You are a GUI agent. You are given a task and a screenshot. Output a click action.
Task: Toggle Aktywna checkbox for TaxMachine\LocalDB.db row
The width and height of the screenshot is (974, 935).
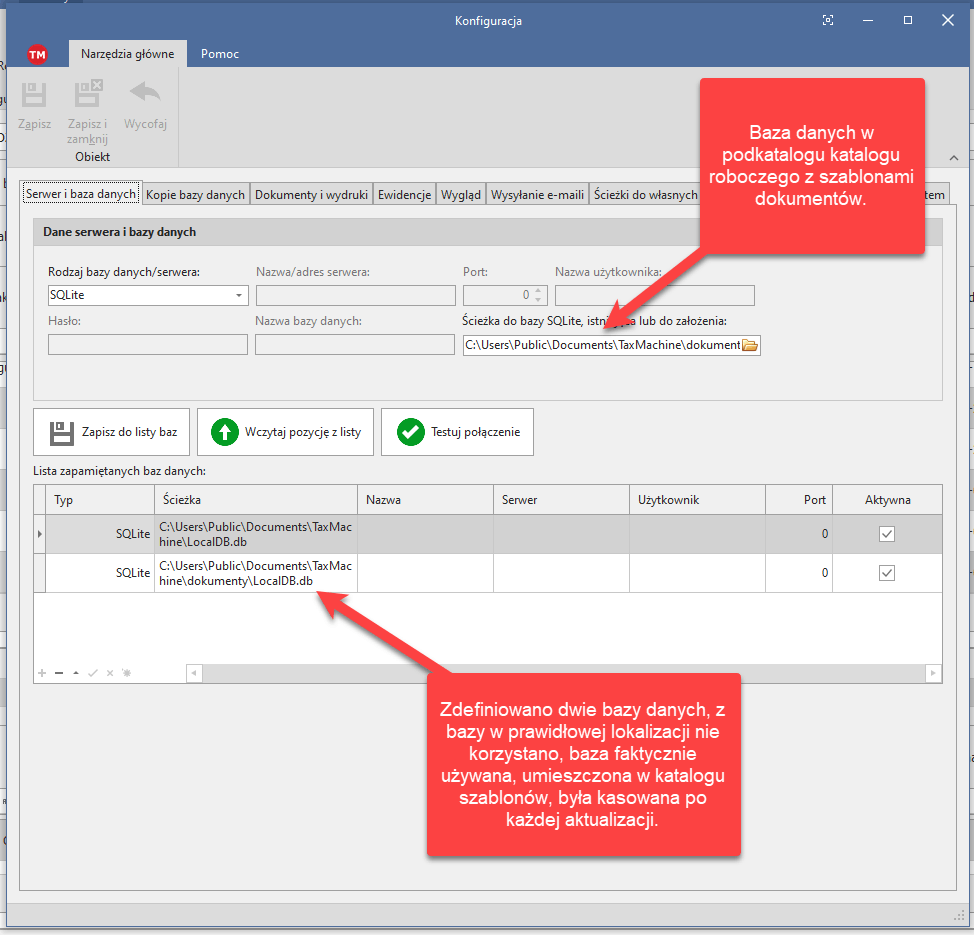point(886,534)
